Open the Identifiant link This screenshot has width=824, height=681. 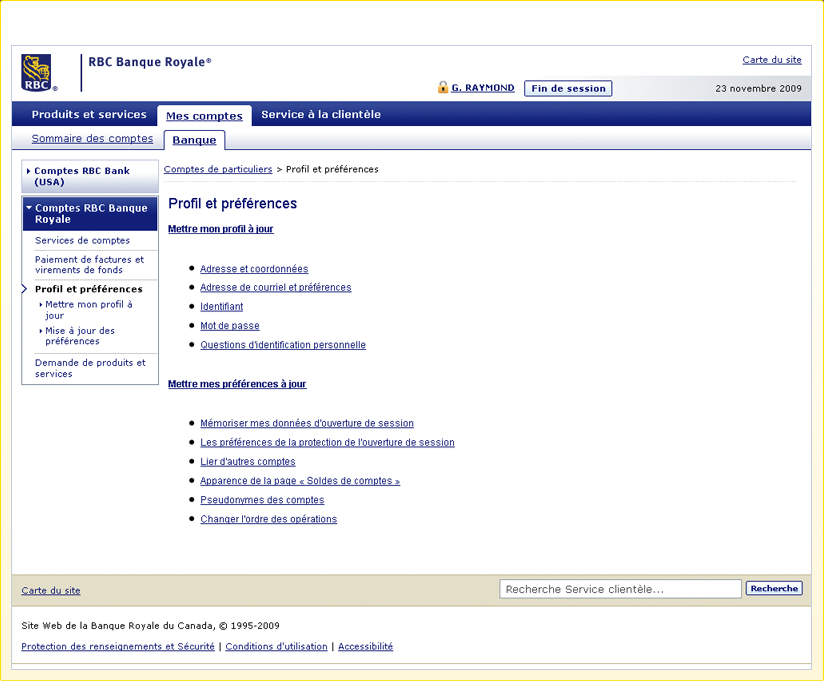point(222,307)
